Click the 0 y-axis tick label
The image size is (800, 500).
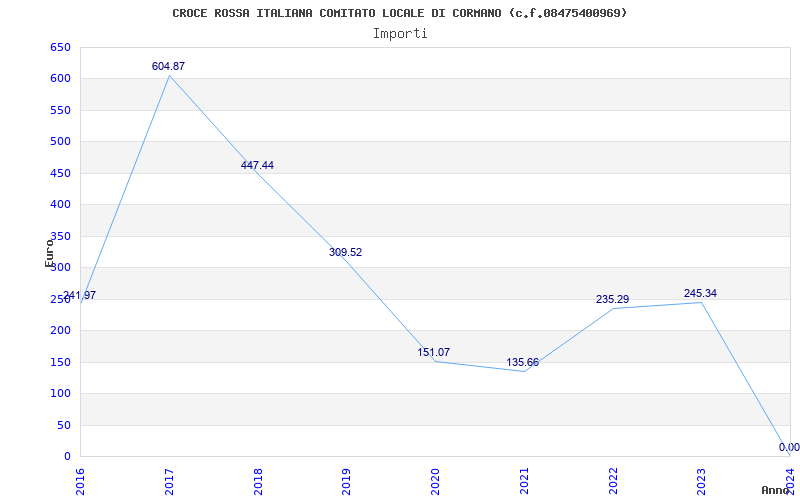coord(67,456)
